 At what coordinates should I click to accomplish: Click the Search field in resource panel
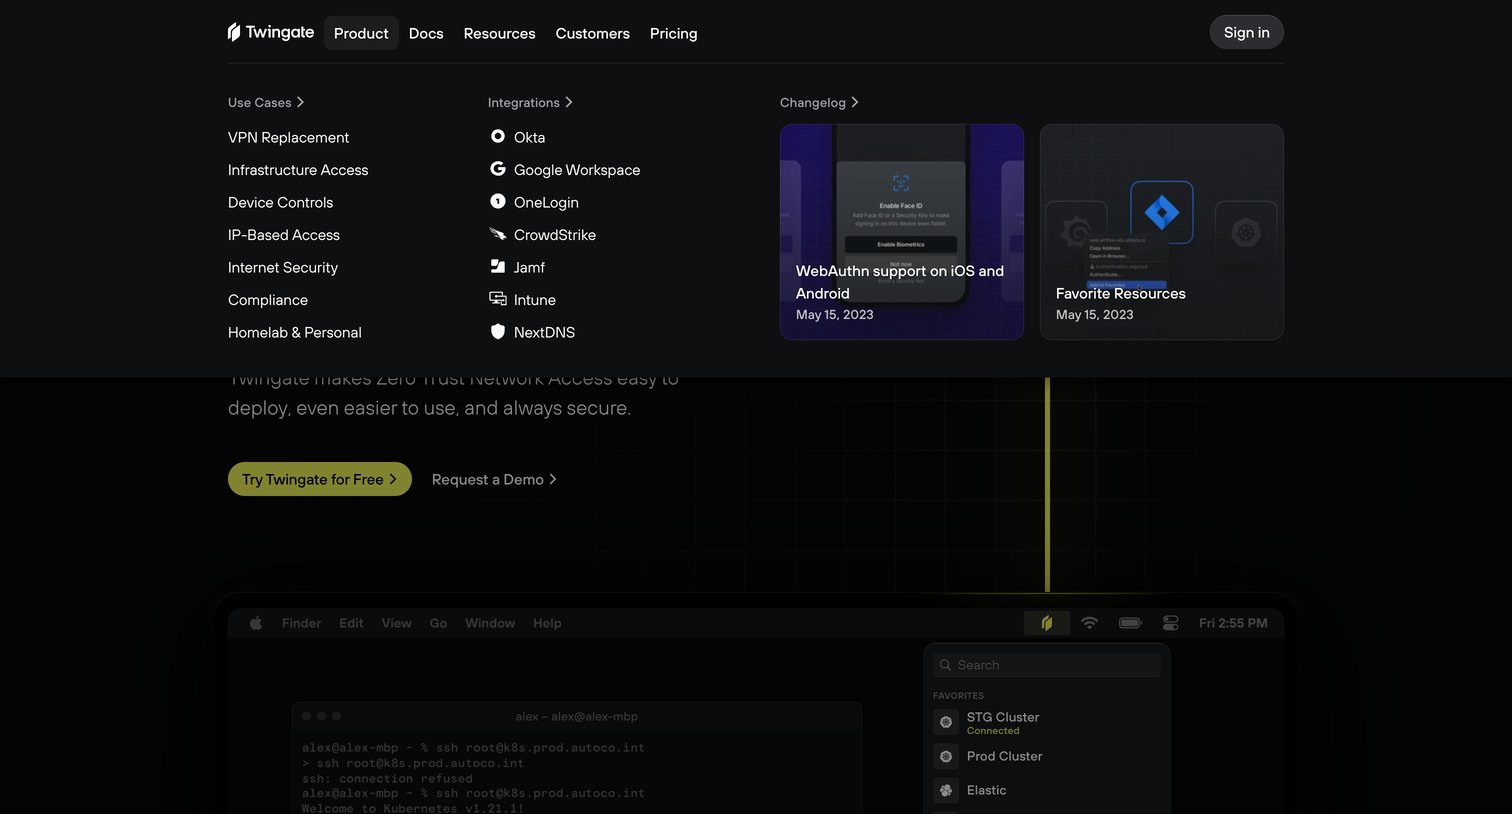tap(1047, 665)
